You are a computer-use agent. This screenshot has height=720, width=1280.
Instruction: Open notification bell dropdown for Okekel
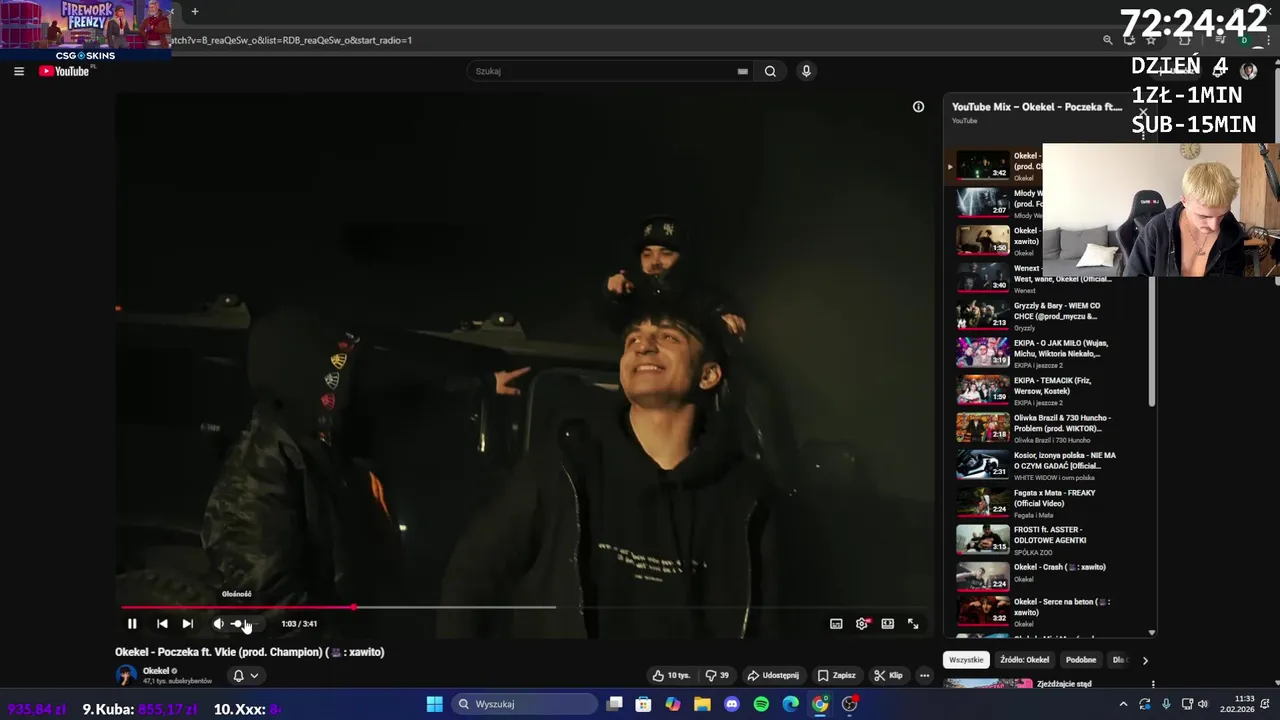pyautogui.click(x=246, y=675)
